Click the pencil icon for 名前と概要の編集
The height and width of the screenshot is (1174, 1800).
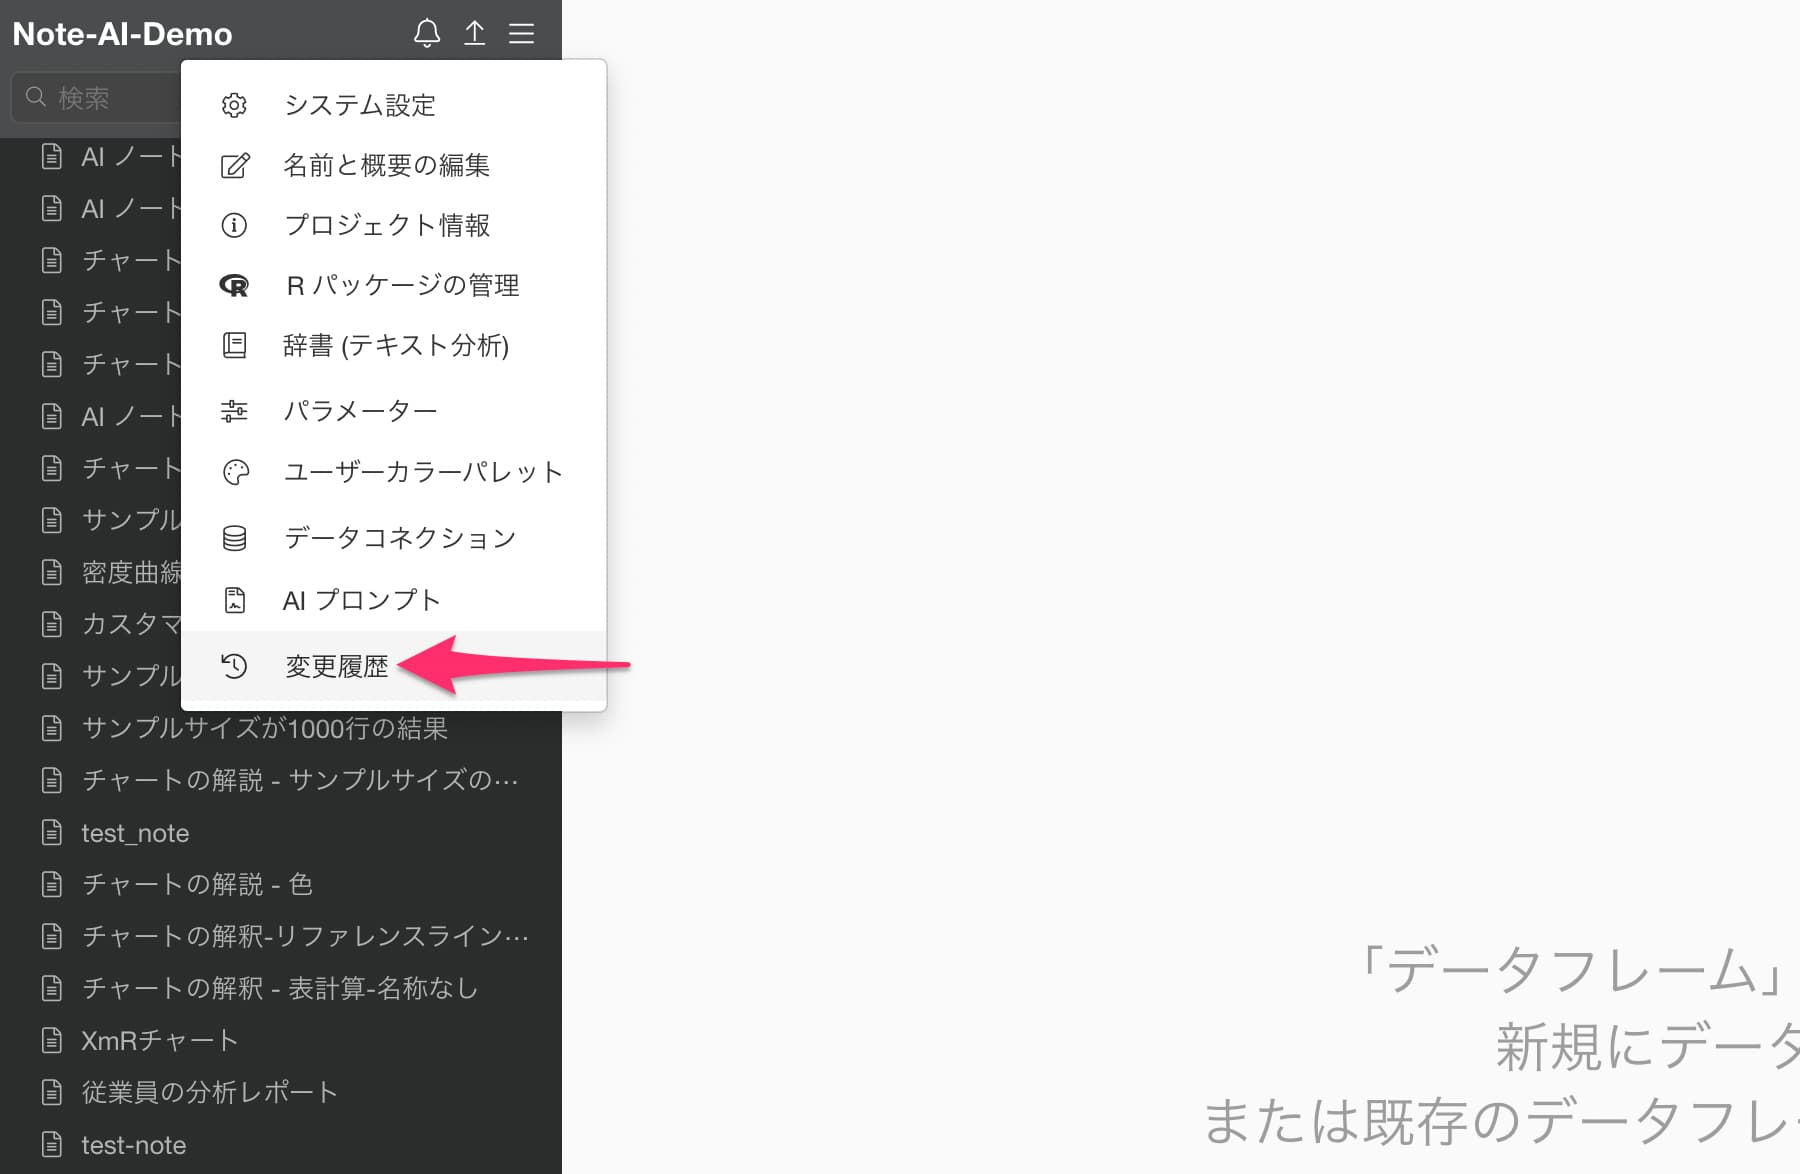point(234,165)
